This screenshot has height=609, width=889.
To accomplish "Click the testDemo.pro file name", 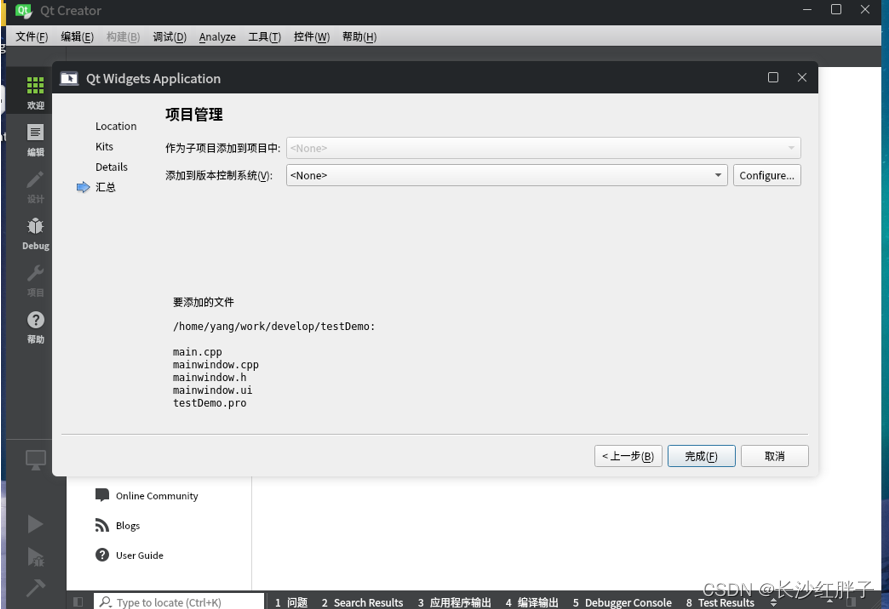I will (x=209, y=403).
